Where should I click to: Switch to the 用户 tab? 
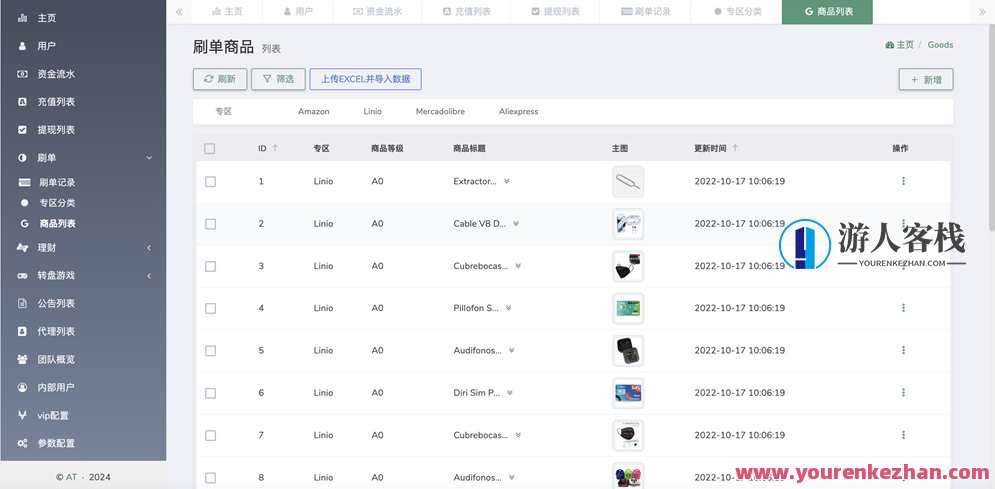pyautogui.click(x=298, y=11)
